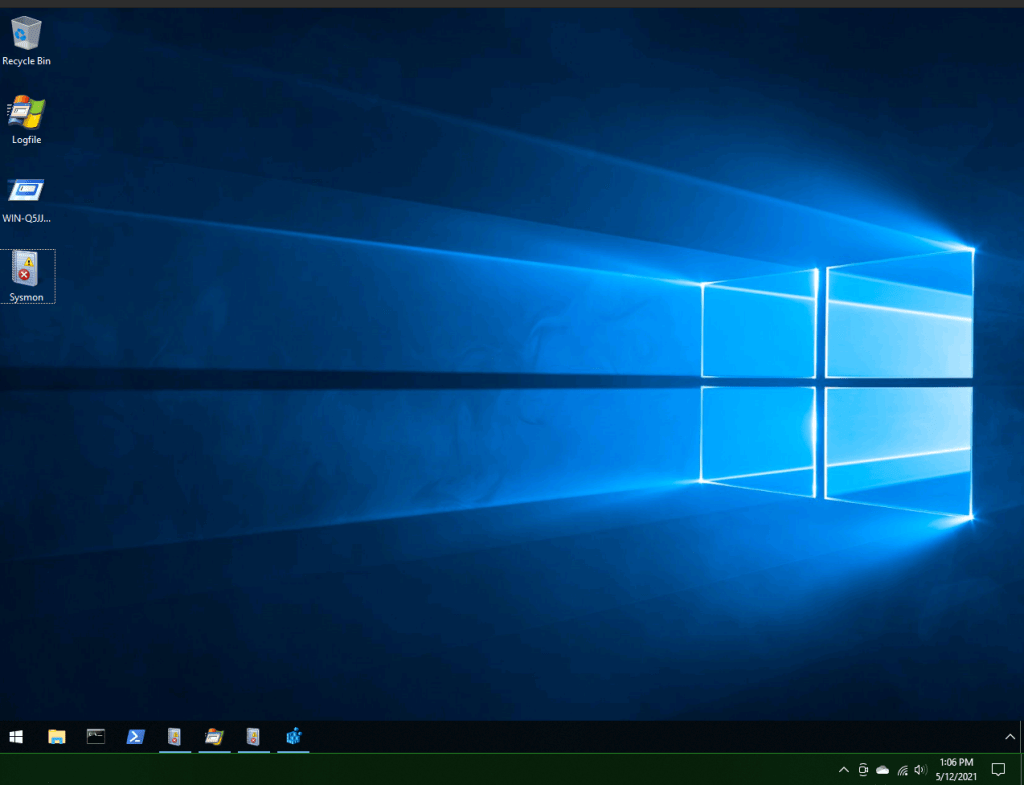Open the Windows Start menu

(16, 737)
